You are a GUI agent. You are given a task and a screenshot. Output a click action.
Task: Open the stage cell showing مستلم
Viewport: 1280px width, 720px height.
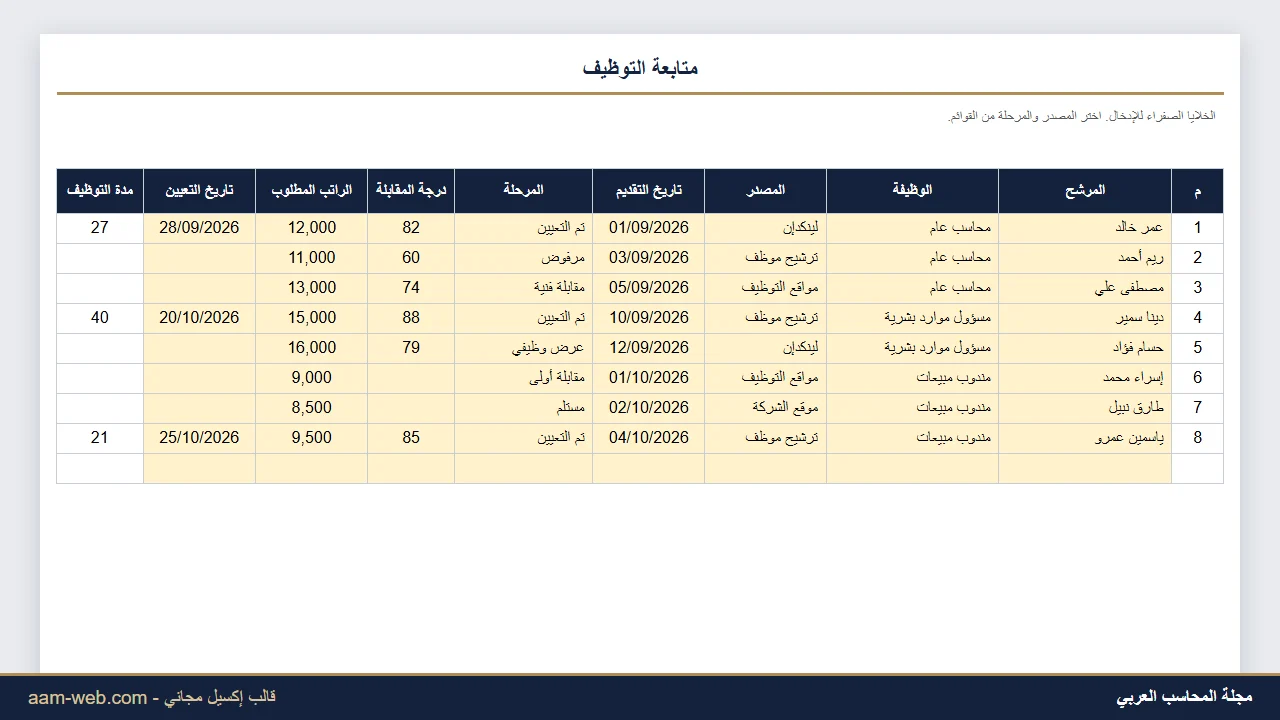click(x=524, y=408)
